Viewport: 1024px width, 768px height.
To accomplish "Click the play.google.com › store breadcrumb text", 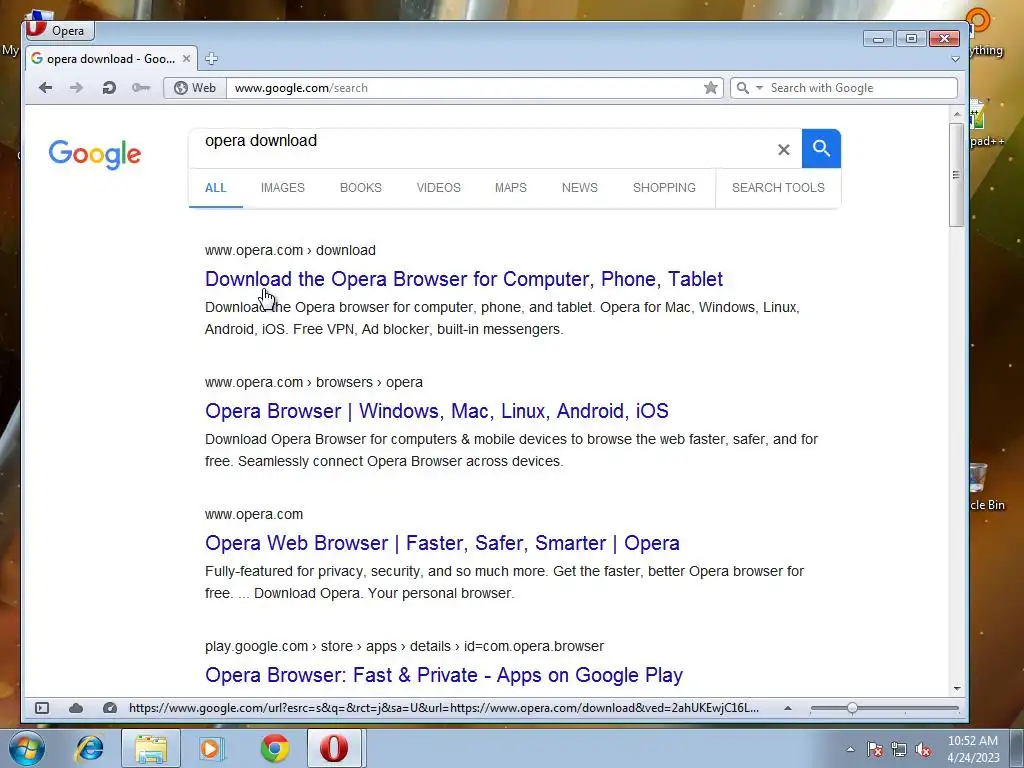I will click(x=404, y=646).
